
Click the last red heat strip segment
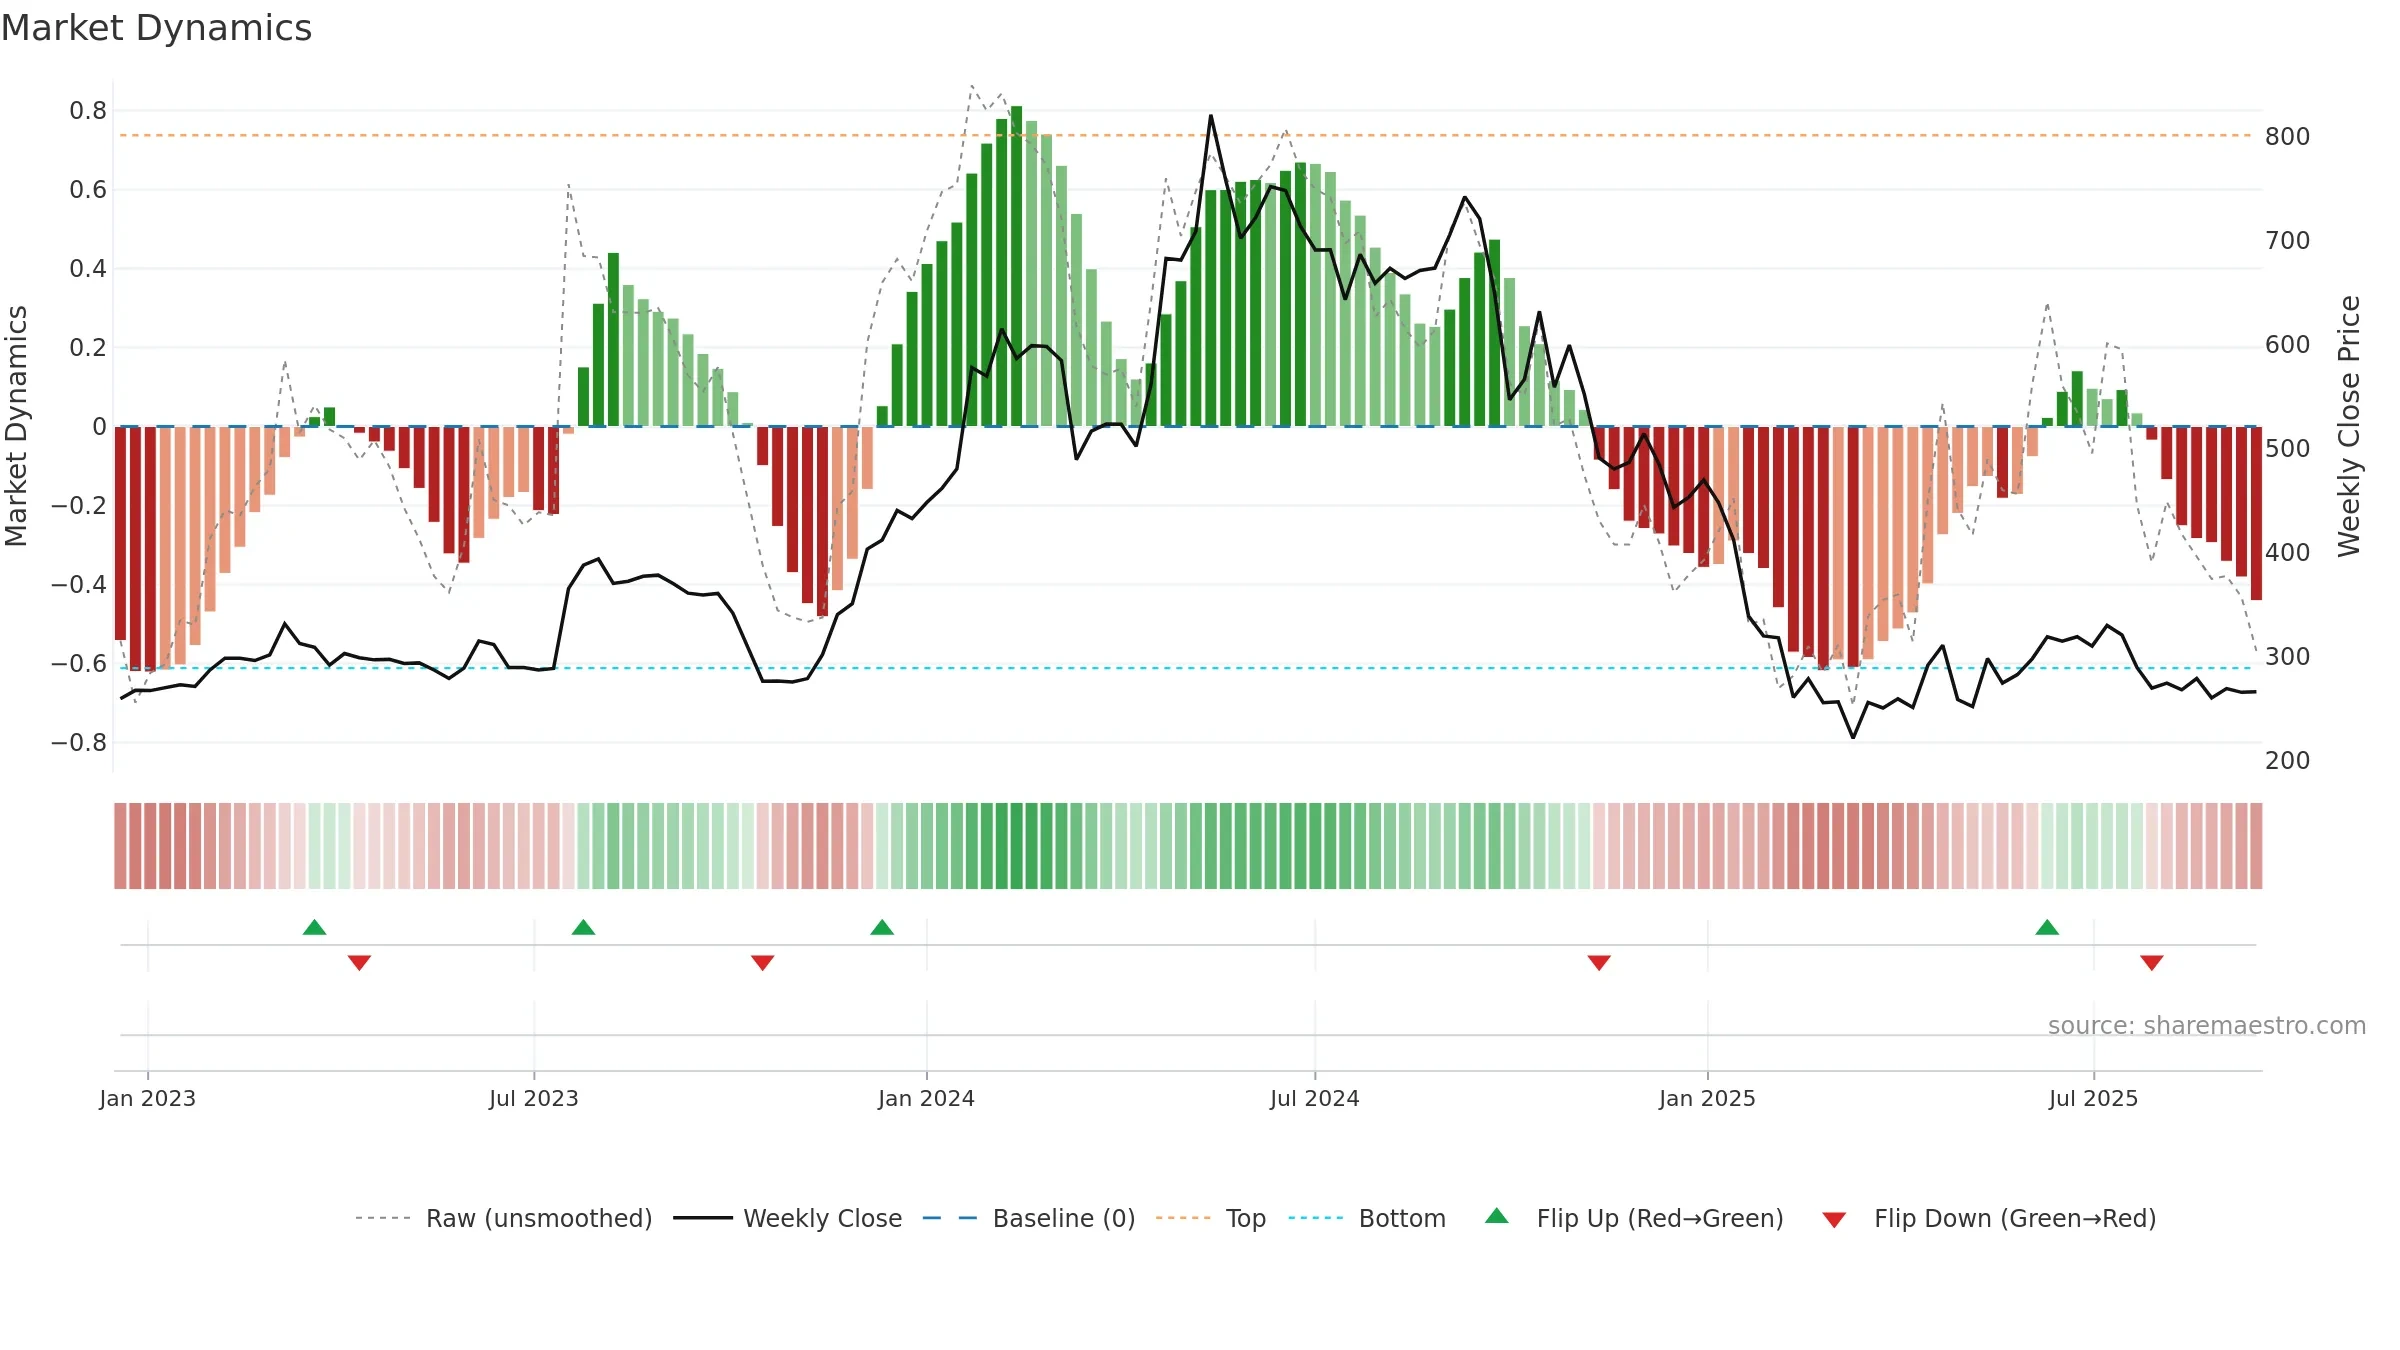(x=2256, y=846)
